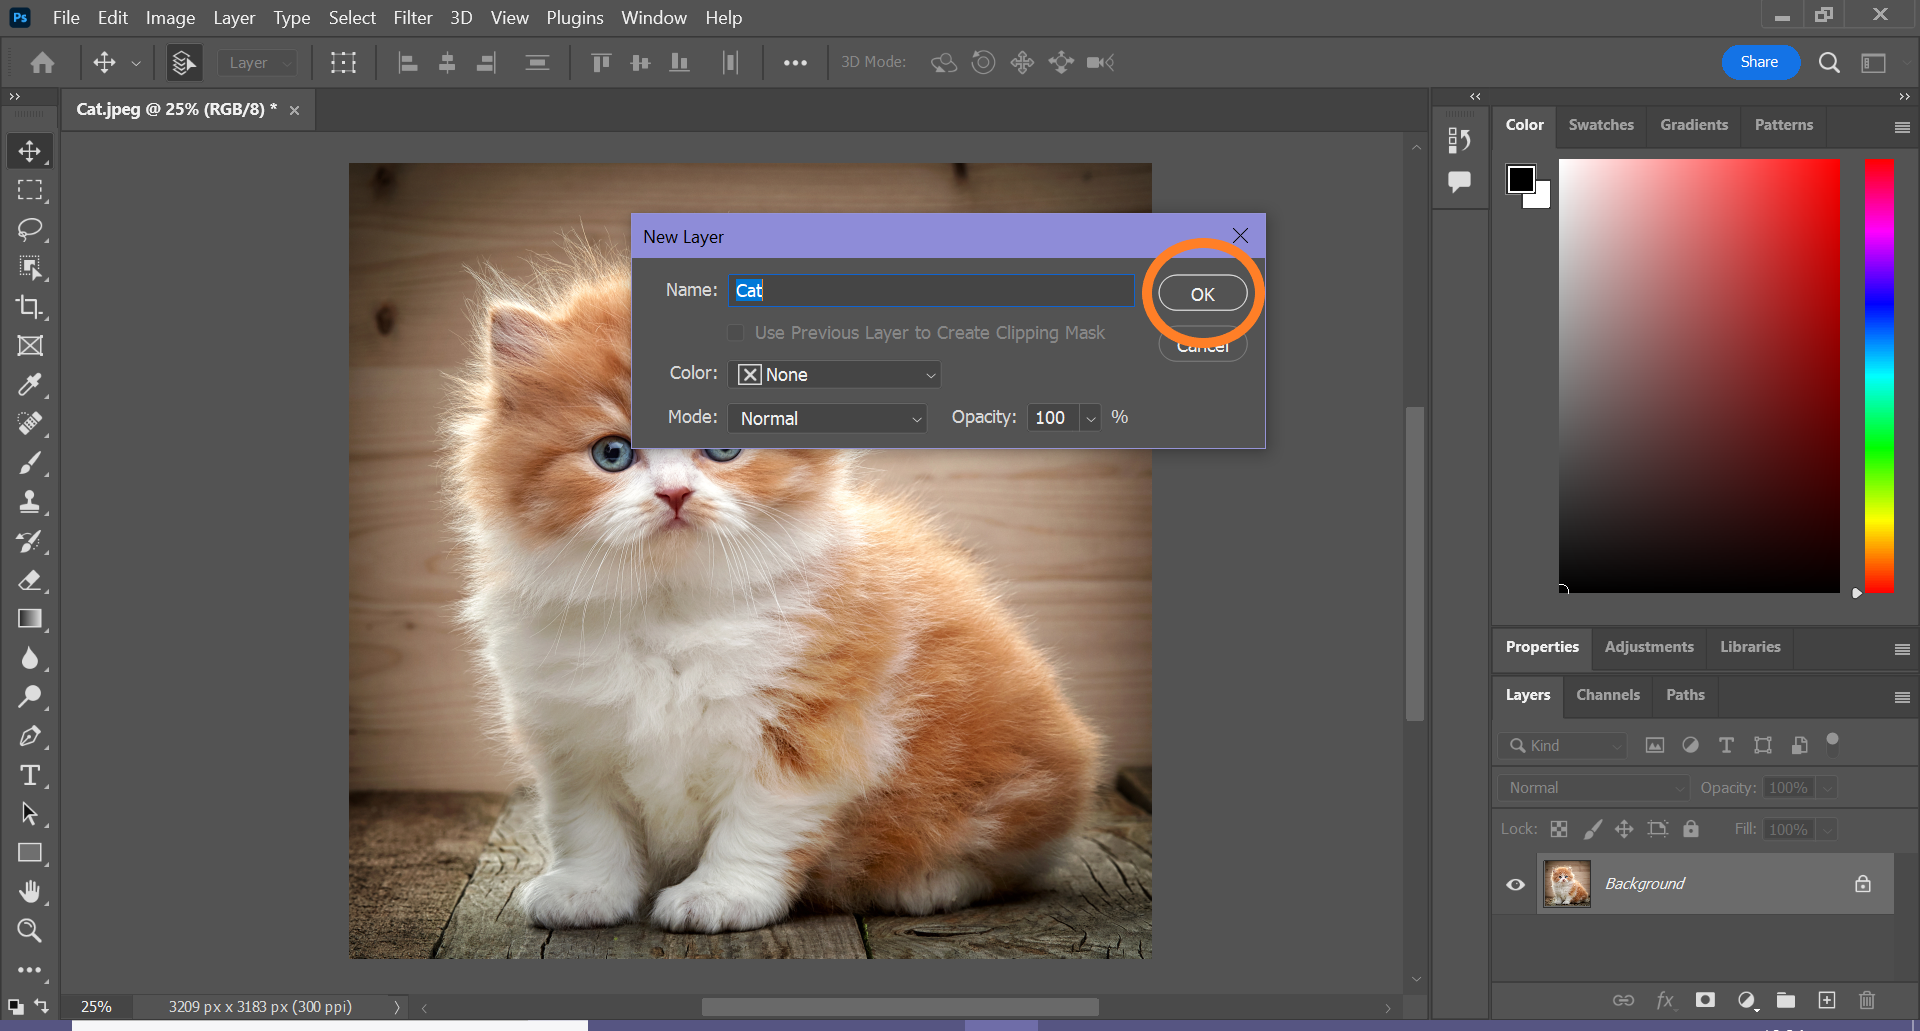The image size is (1920, 1031).
Task: Click the layer Name input field
Action: 931,290
